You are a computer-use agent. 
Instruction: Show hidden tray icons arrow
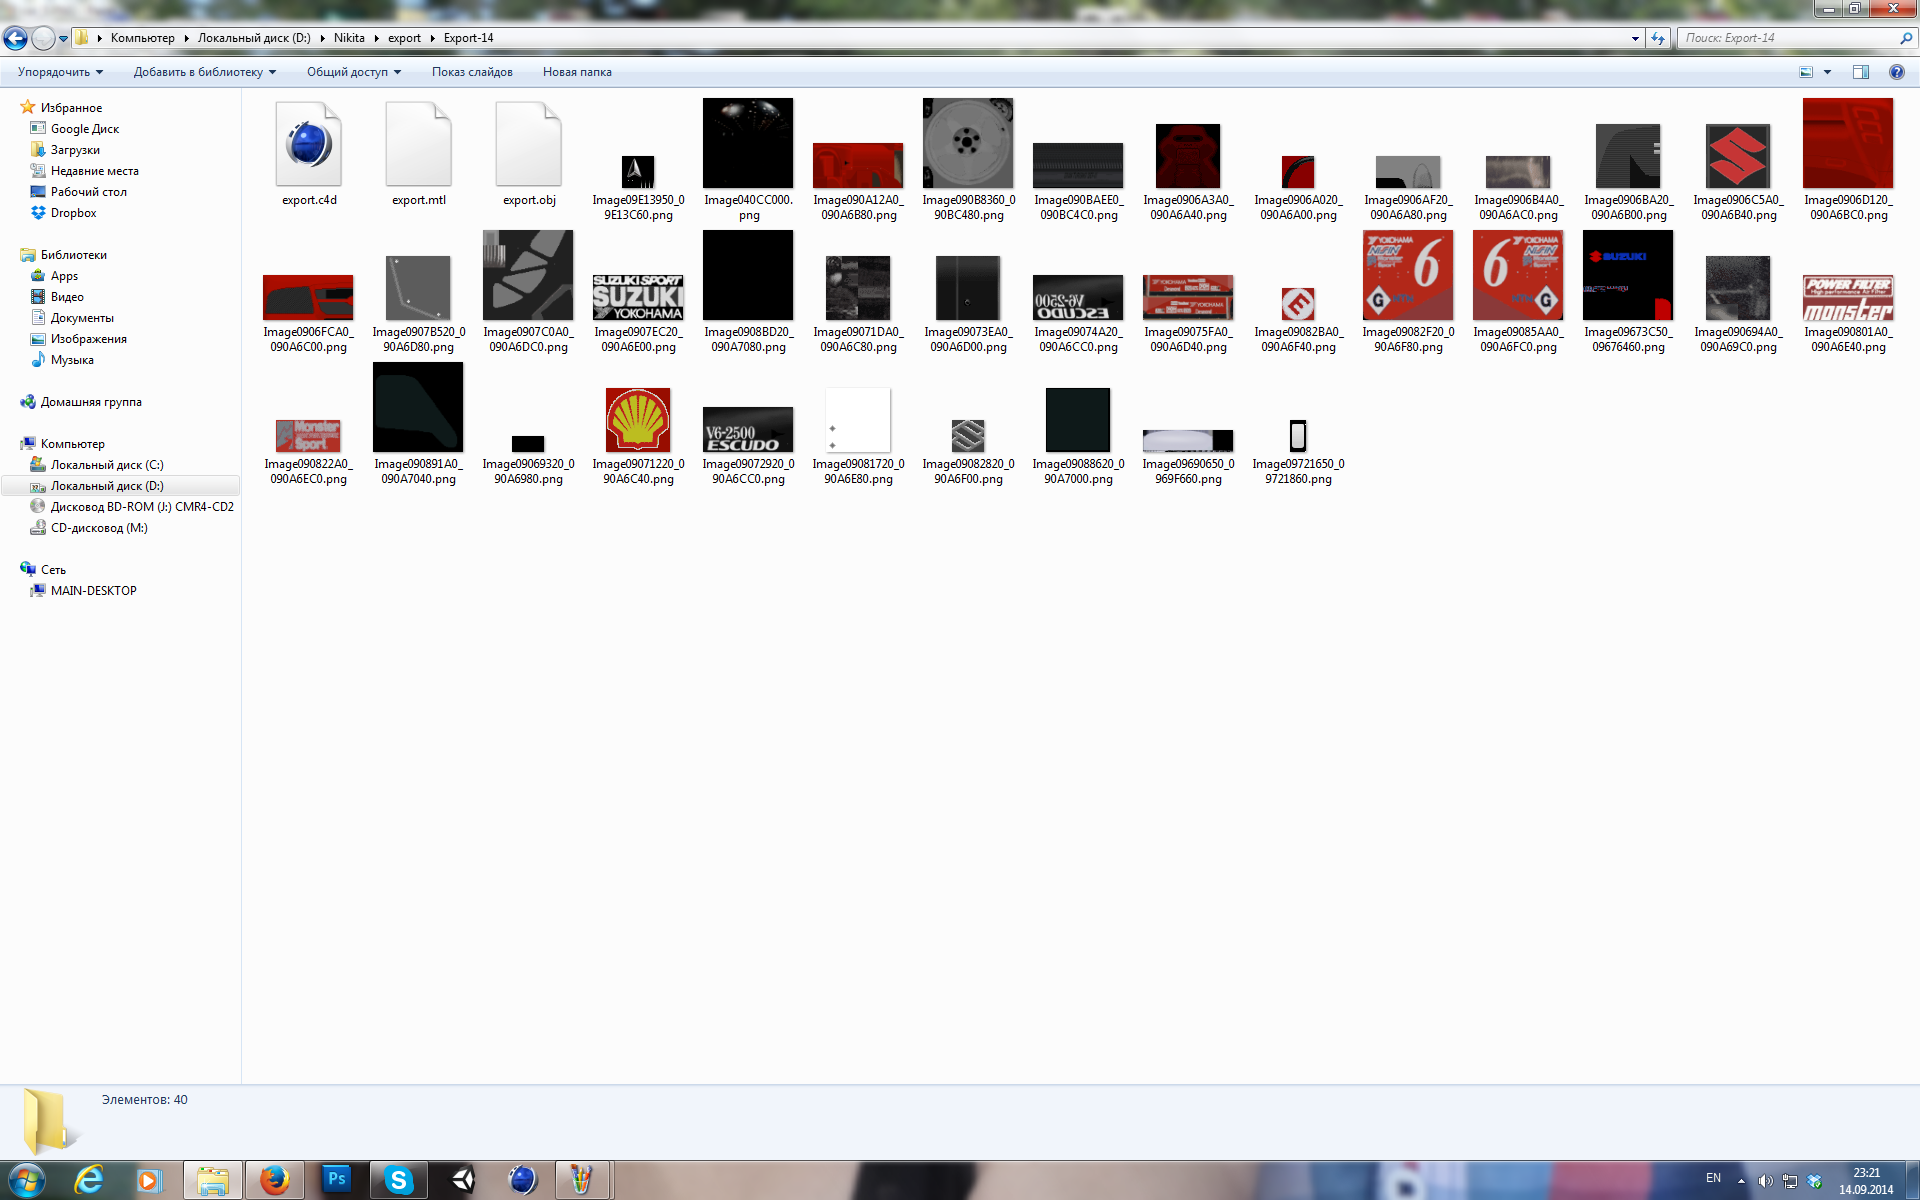click(x=1741, y=1181)
